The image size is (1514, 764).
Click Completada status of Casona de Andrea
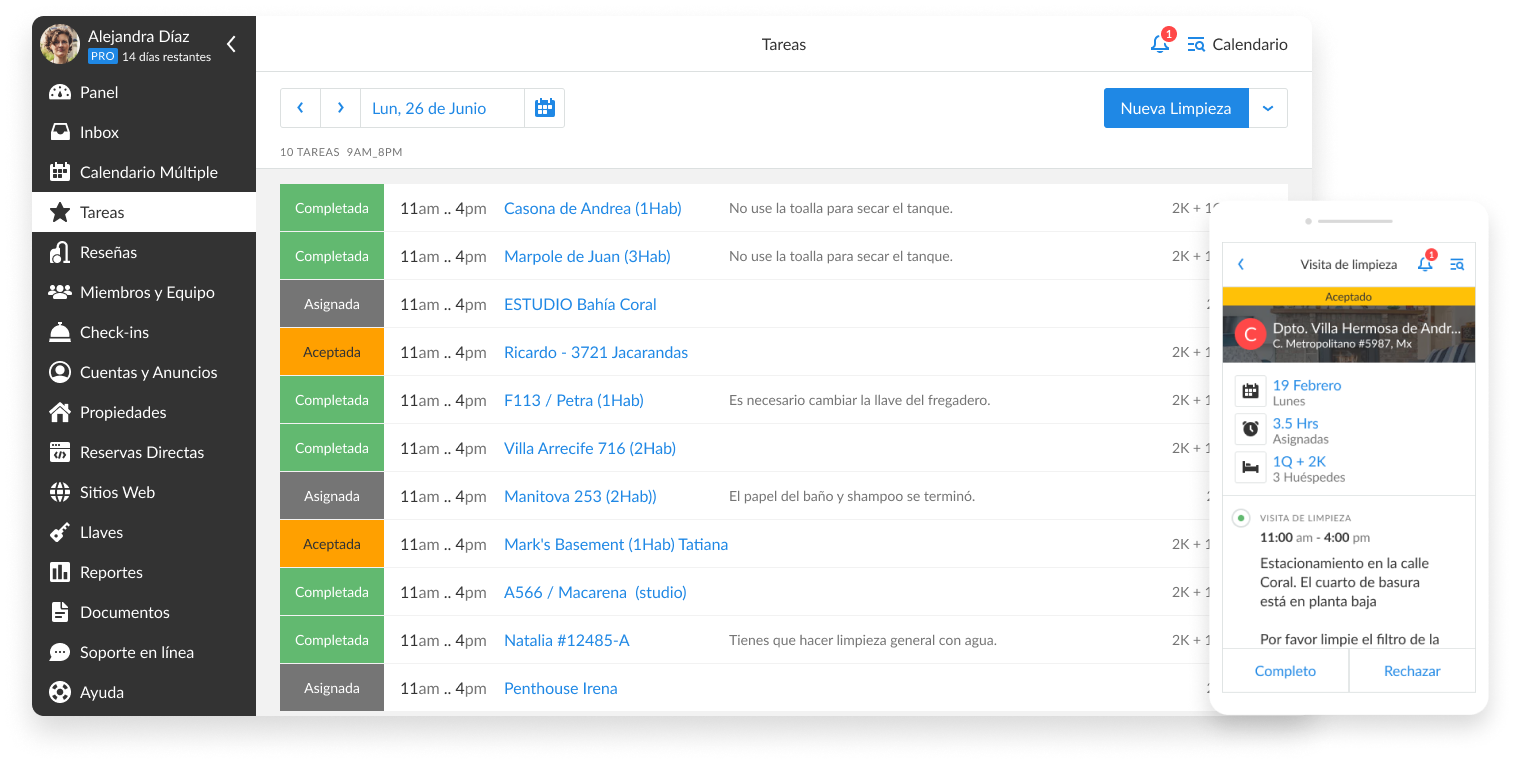click(x=332, y=208)
